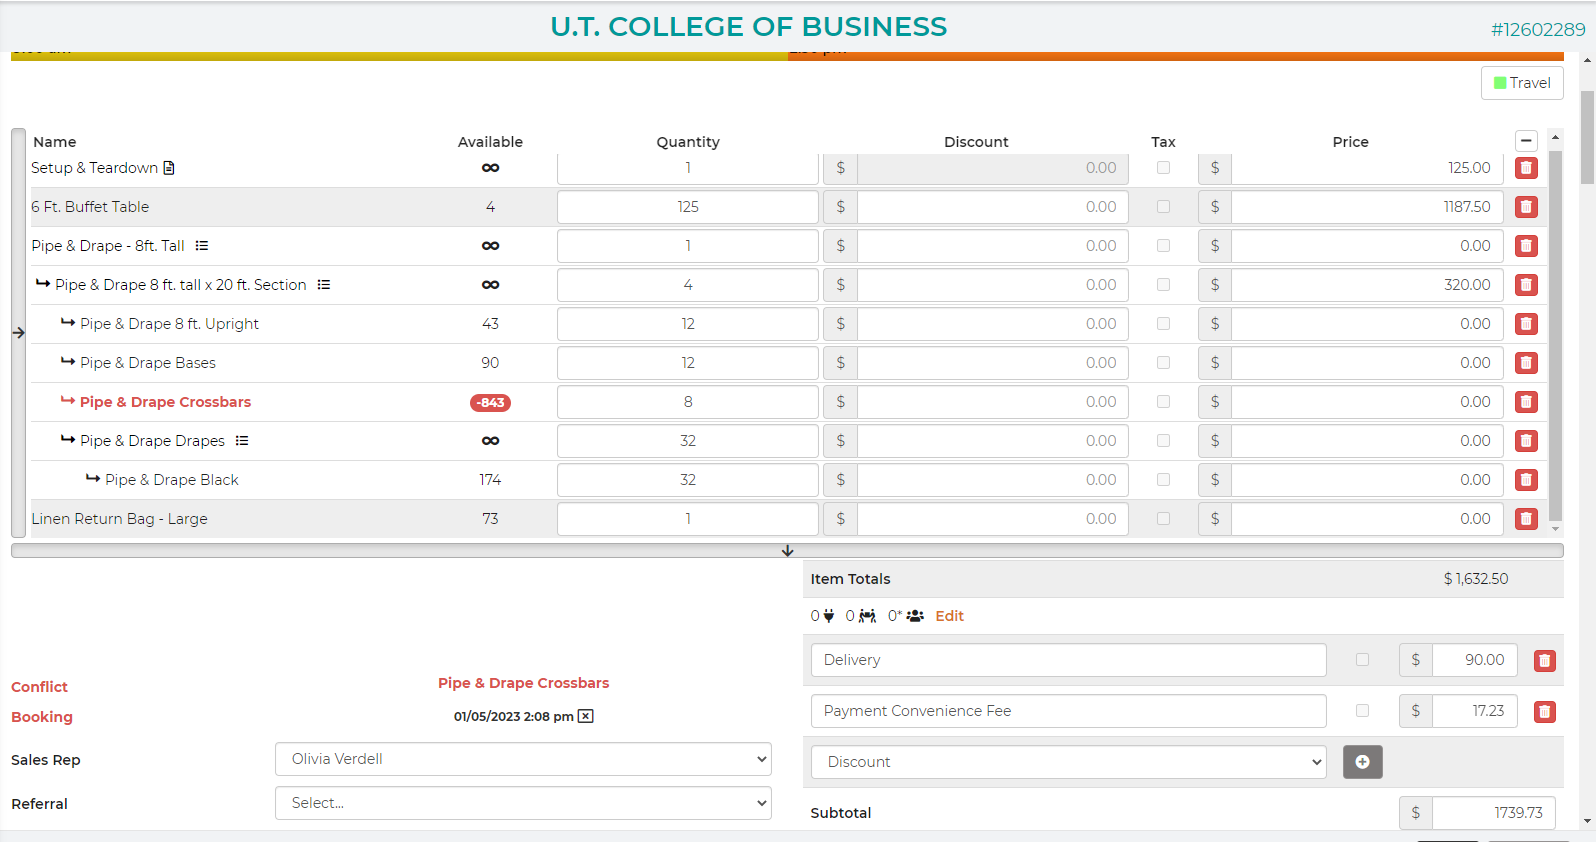Delete the 20 ft. Section row
Image resolution: width=1596 pixels, height=842 pixels.
point(1526,285)
